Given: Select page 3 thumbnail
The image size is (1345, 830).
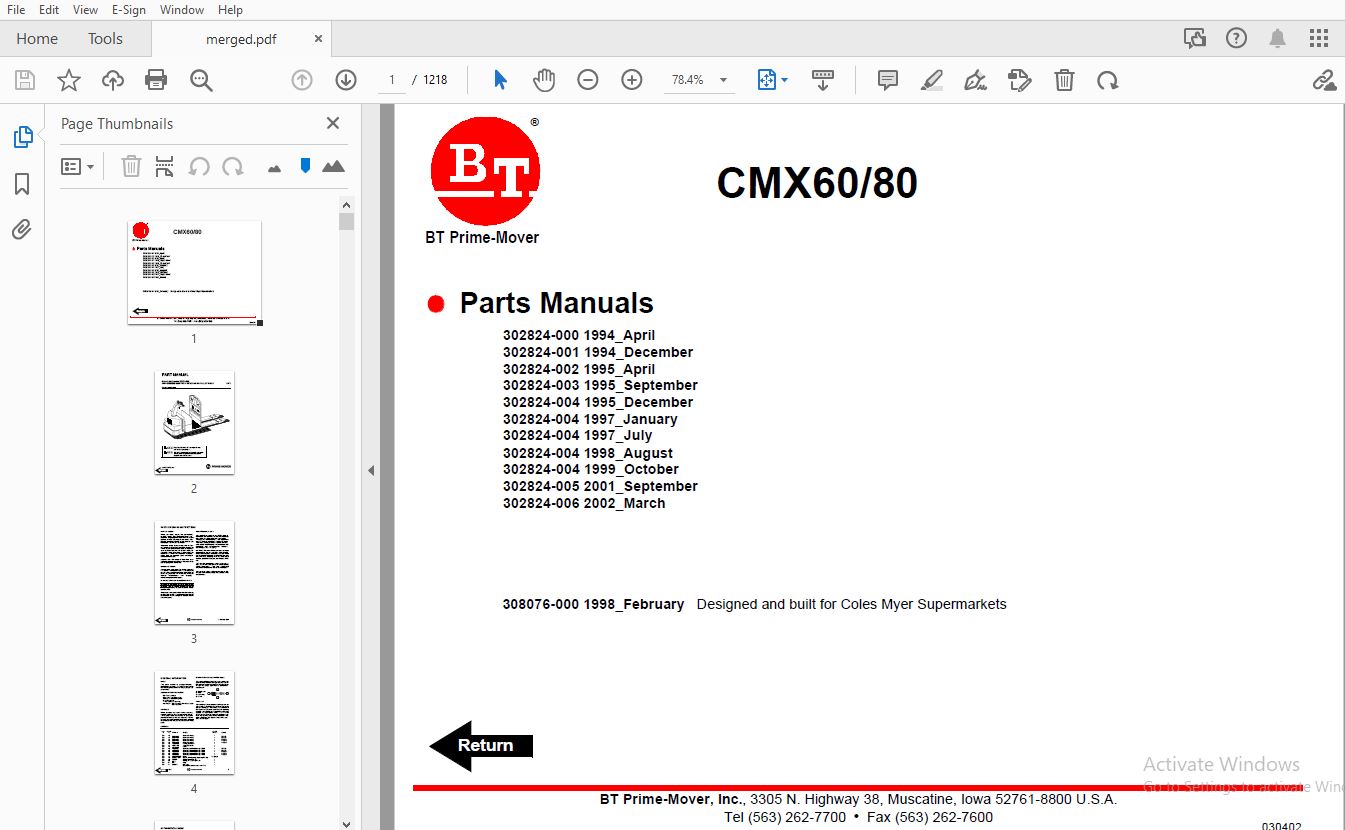Looking at the screenshot, I should click(194, 572).
